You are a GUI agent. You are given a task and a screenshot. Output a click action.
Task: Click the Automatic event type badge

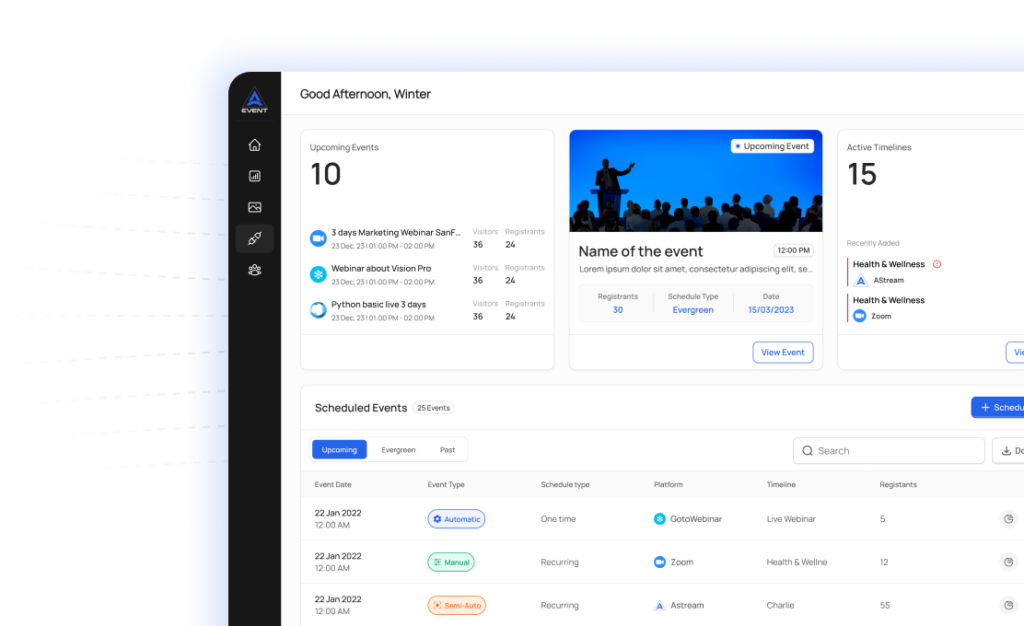pyautogui.click(x=456, y=519)
